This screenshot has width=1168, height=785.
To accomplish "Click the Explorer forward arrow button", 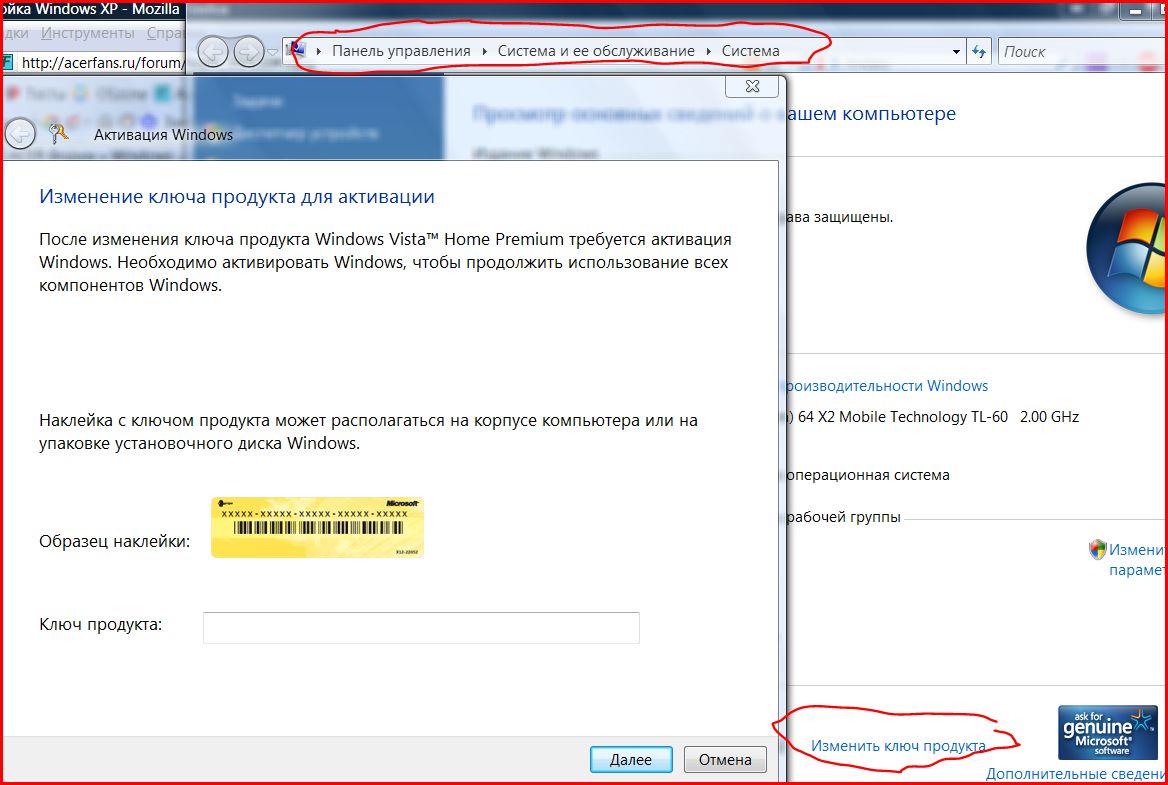I will [x=249, y=51].
